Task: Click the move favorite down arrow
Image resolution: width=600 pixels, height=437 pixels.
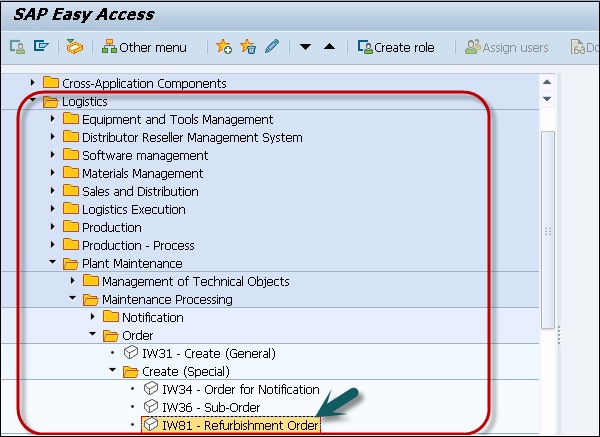Action: tap(305, 47)
